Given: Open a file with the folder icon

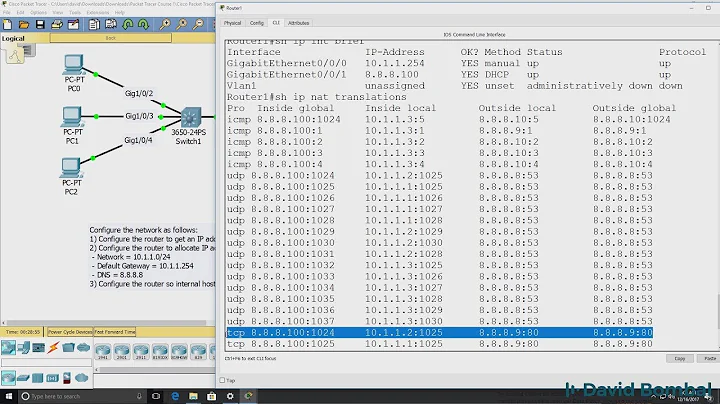Looking at the screenshot, I should (x=24, y=24).
